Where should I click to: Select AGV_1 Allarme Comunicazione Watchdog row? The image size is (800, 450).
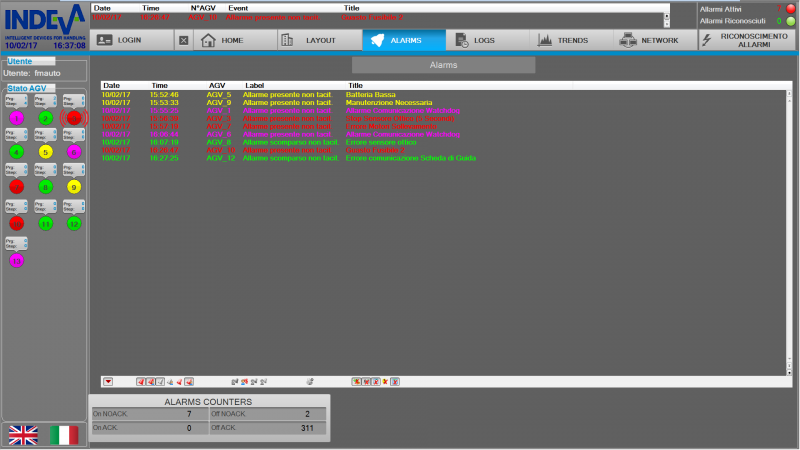444,110
